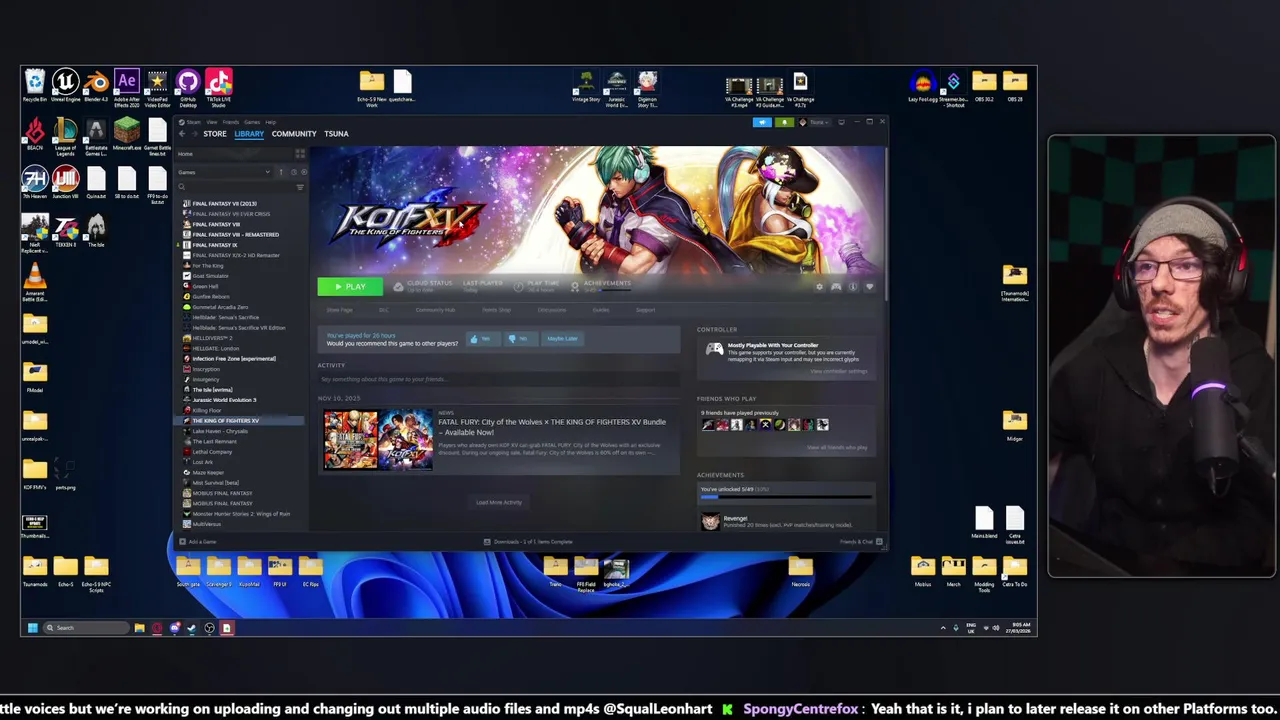Switch library home to grid view icon

click(300, 154)
